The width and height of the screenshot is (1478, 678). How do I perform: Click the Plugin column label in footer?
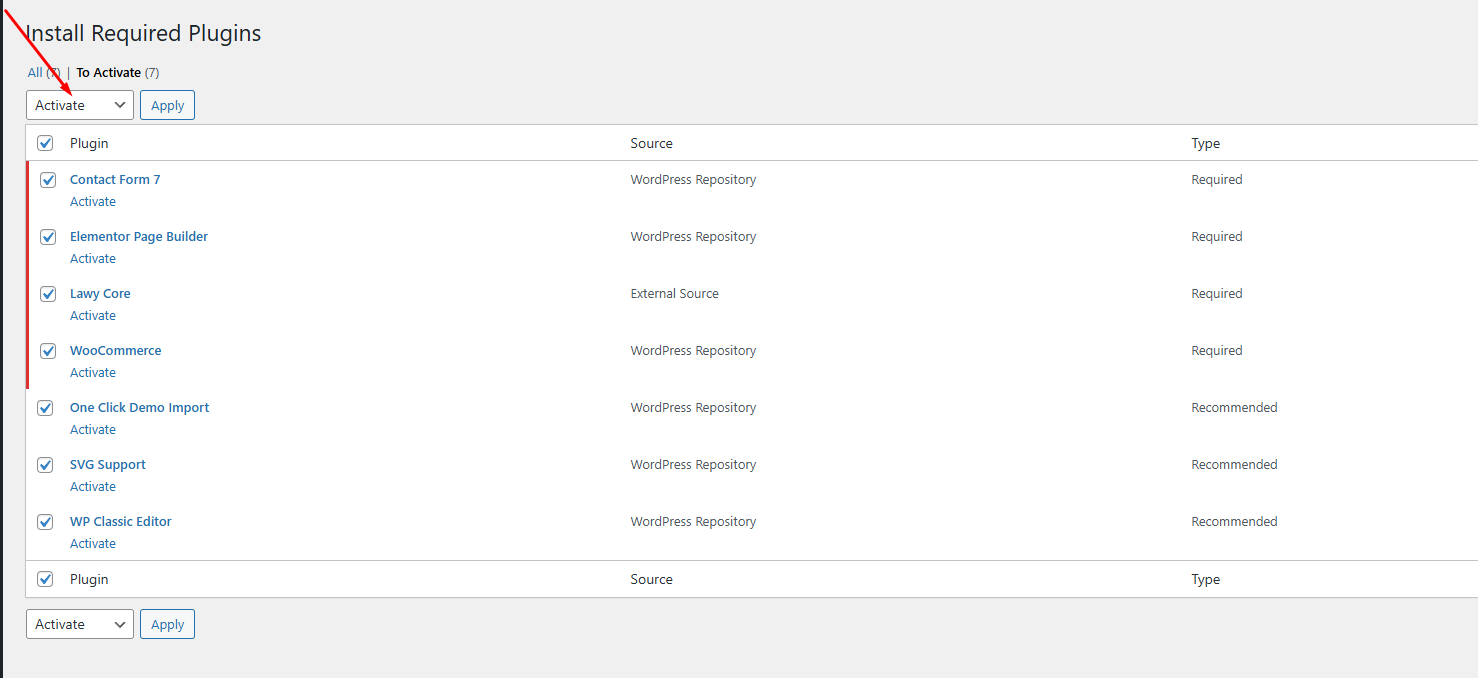pos(89,579)
